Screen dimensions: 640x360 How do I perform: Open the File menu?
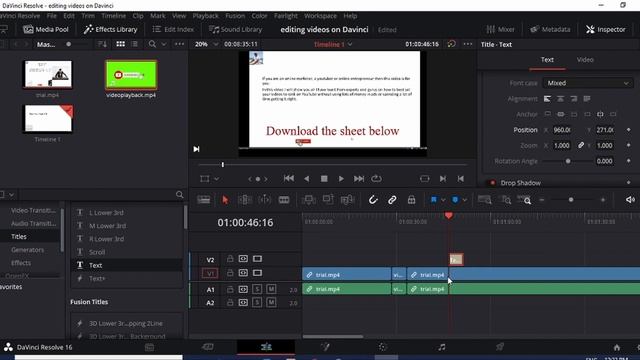click(x=51, y=16)
